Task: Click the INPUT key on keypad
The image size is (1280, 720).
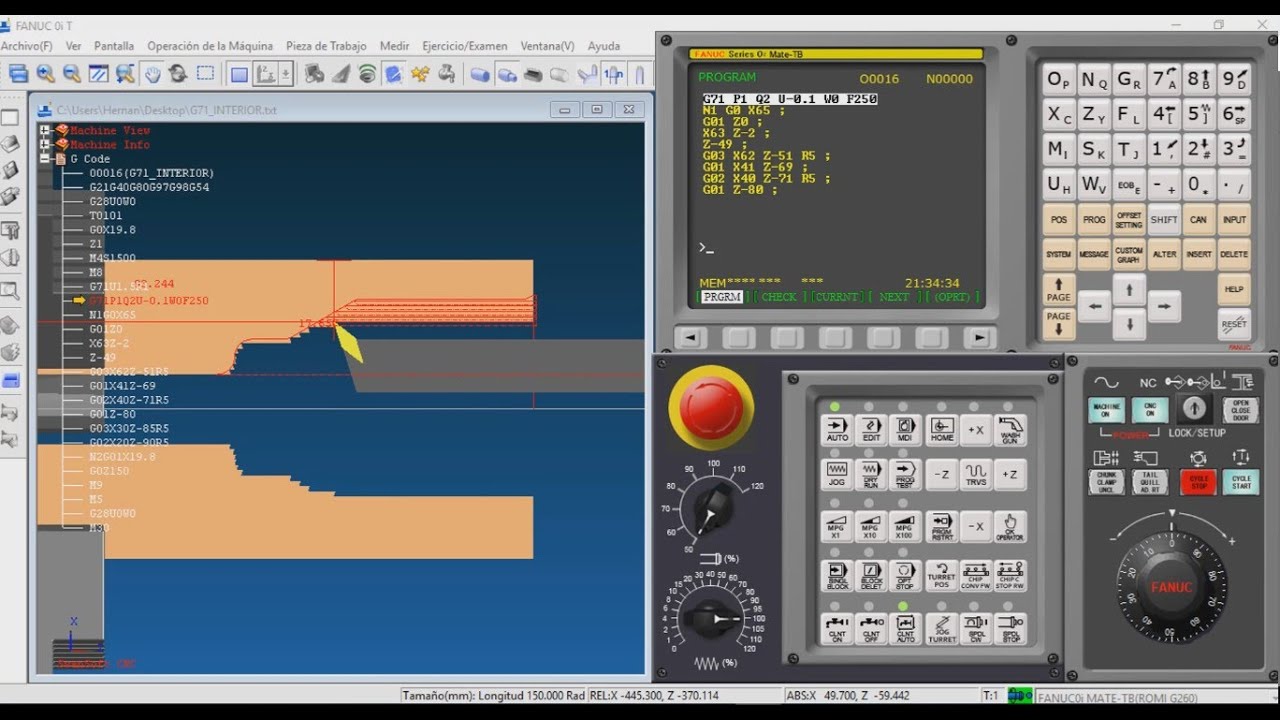Action: coord(1235,219)
